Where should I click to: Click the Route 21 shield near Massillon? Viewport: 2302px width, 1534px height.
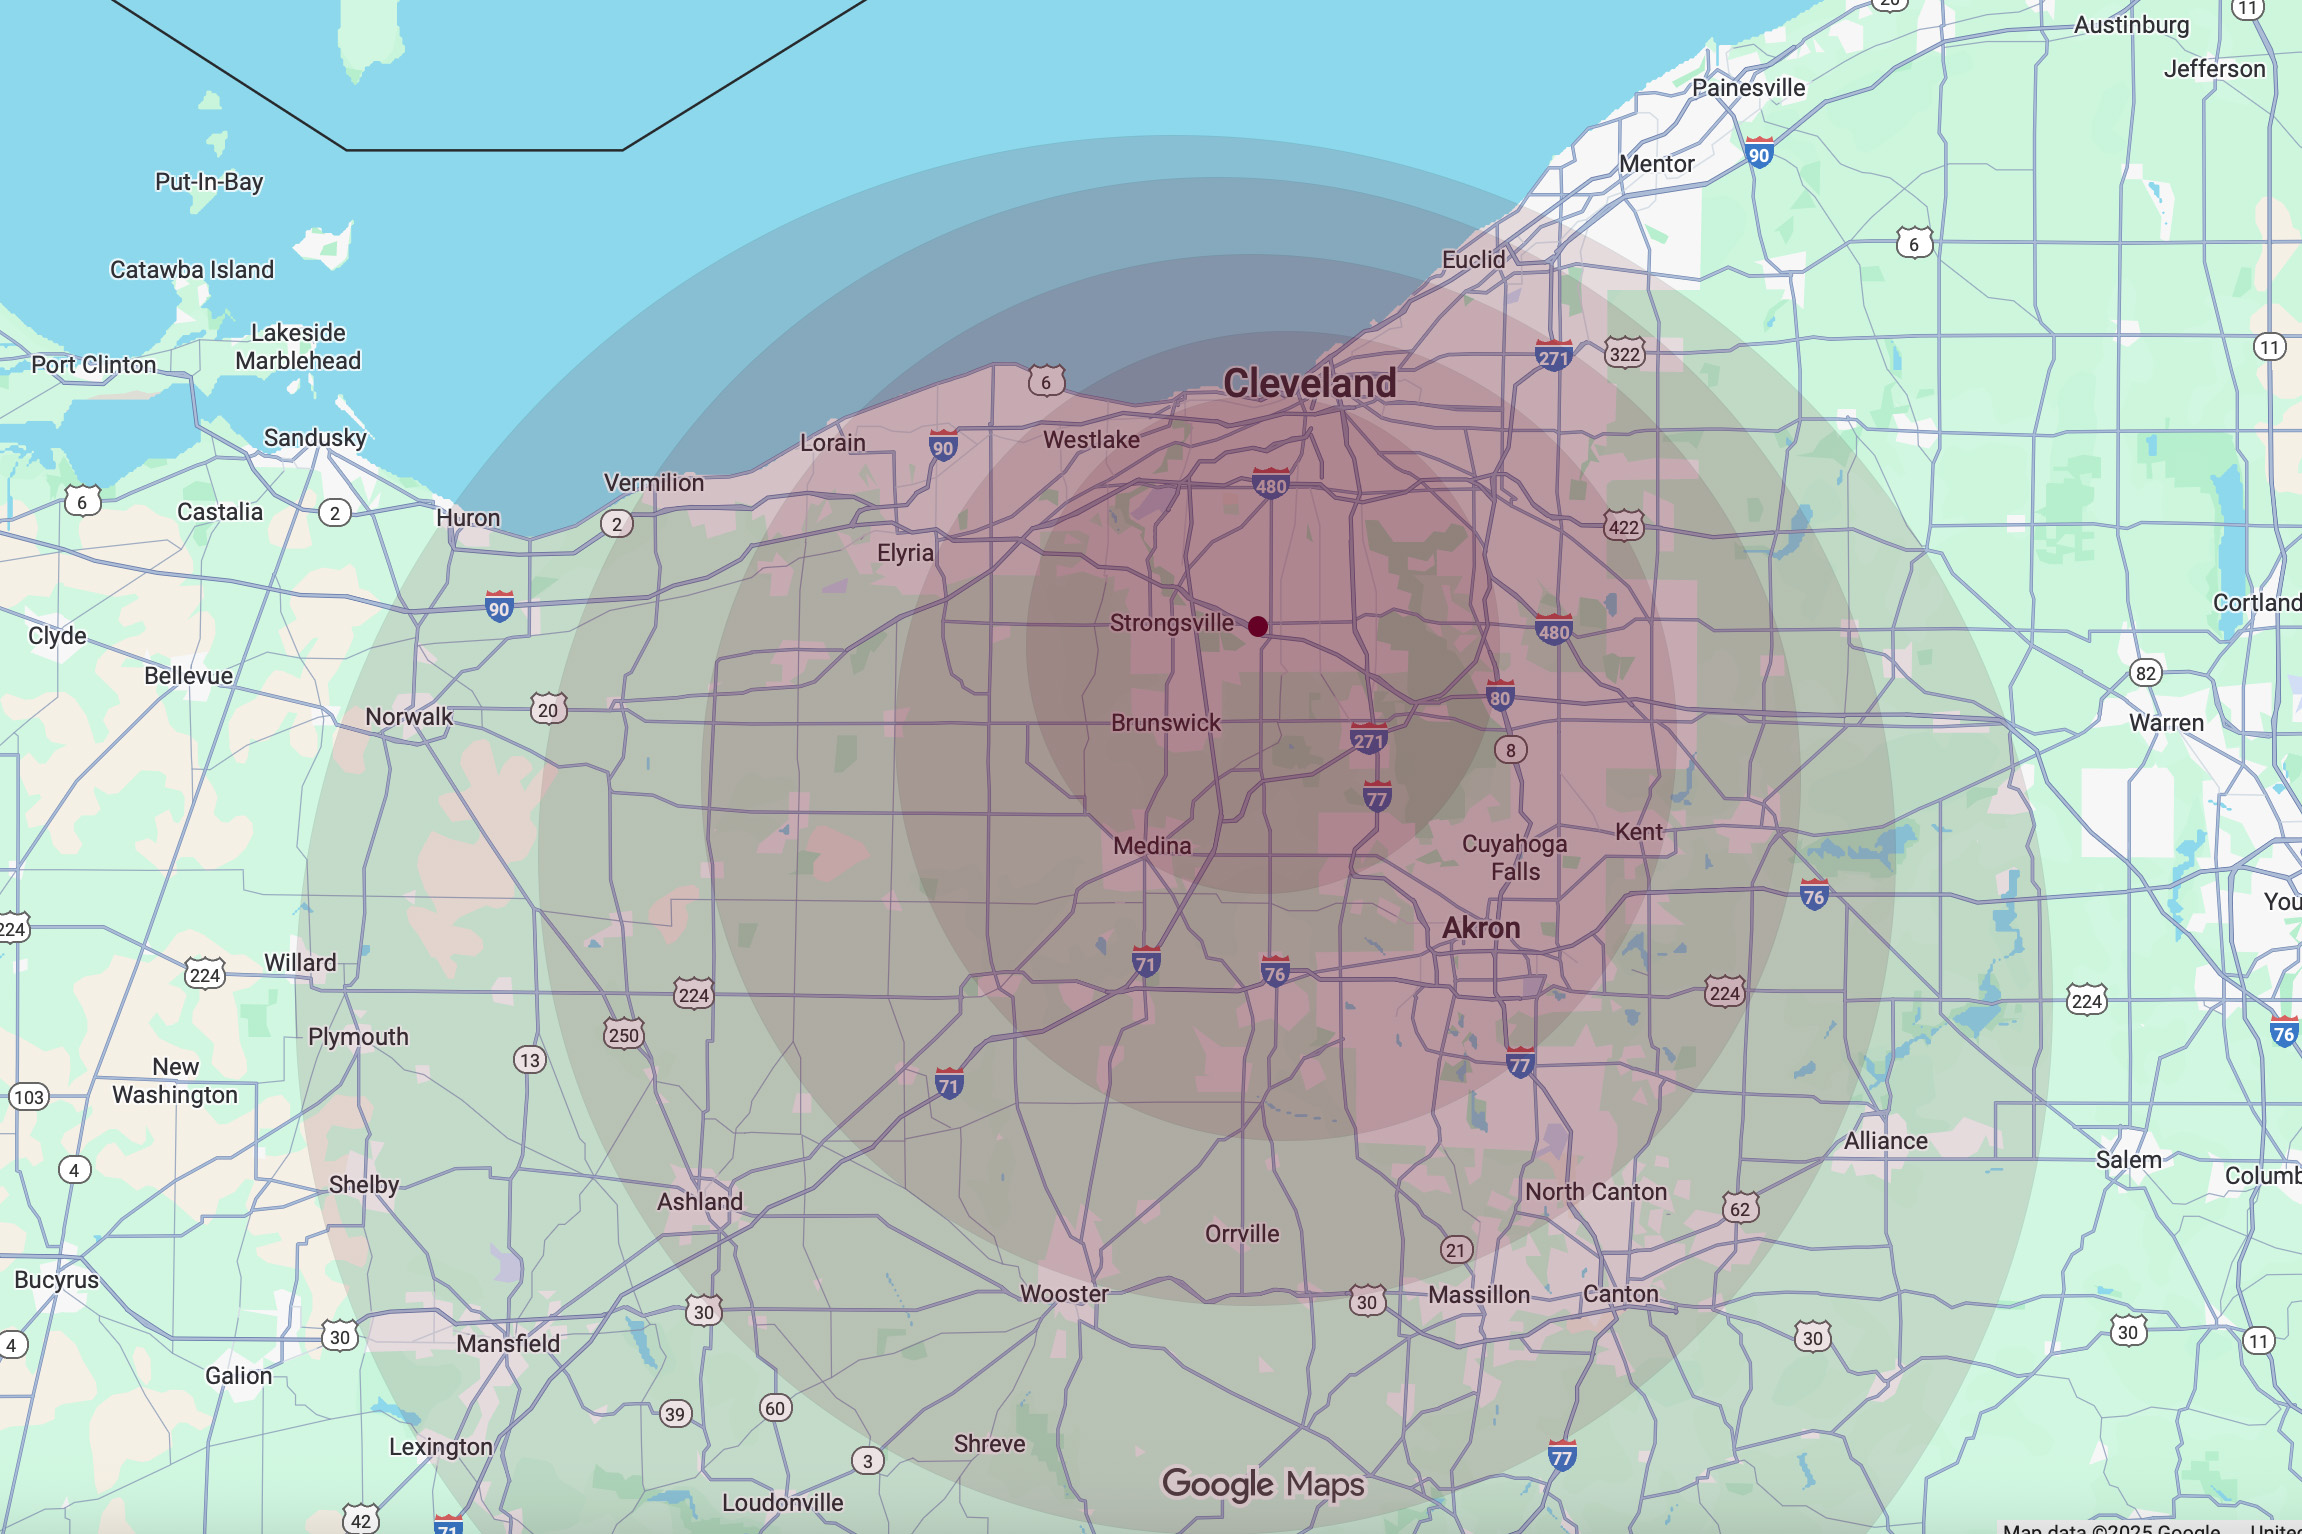[x=1456, y=1249]
